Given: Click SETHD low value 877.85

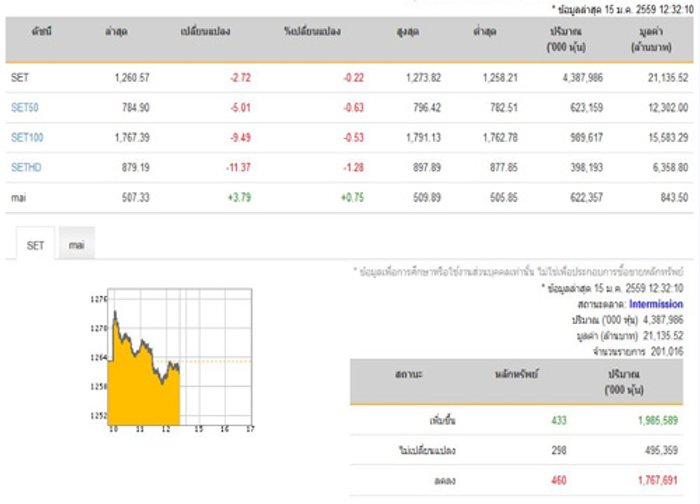Looking at the screenshot, I should pos(504,167).
